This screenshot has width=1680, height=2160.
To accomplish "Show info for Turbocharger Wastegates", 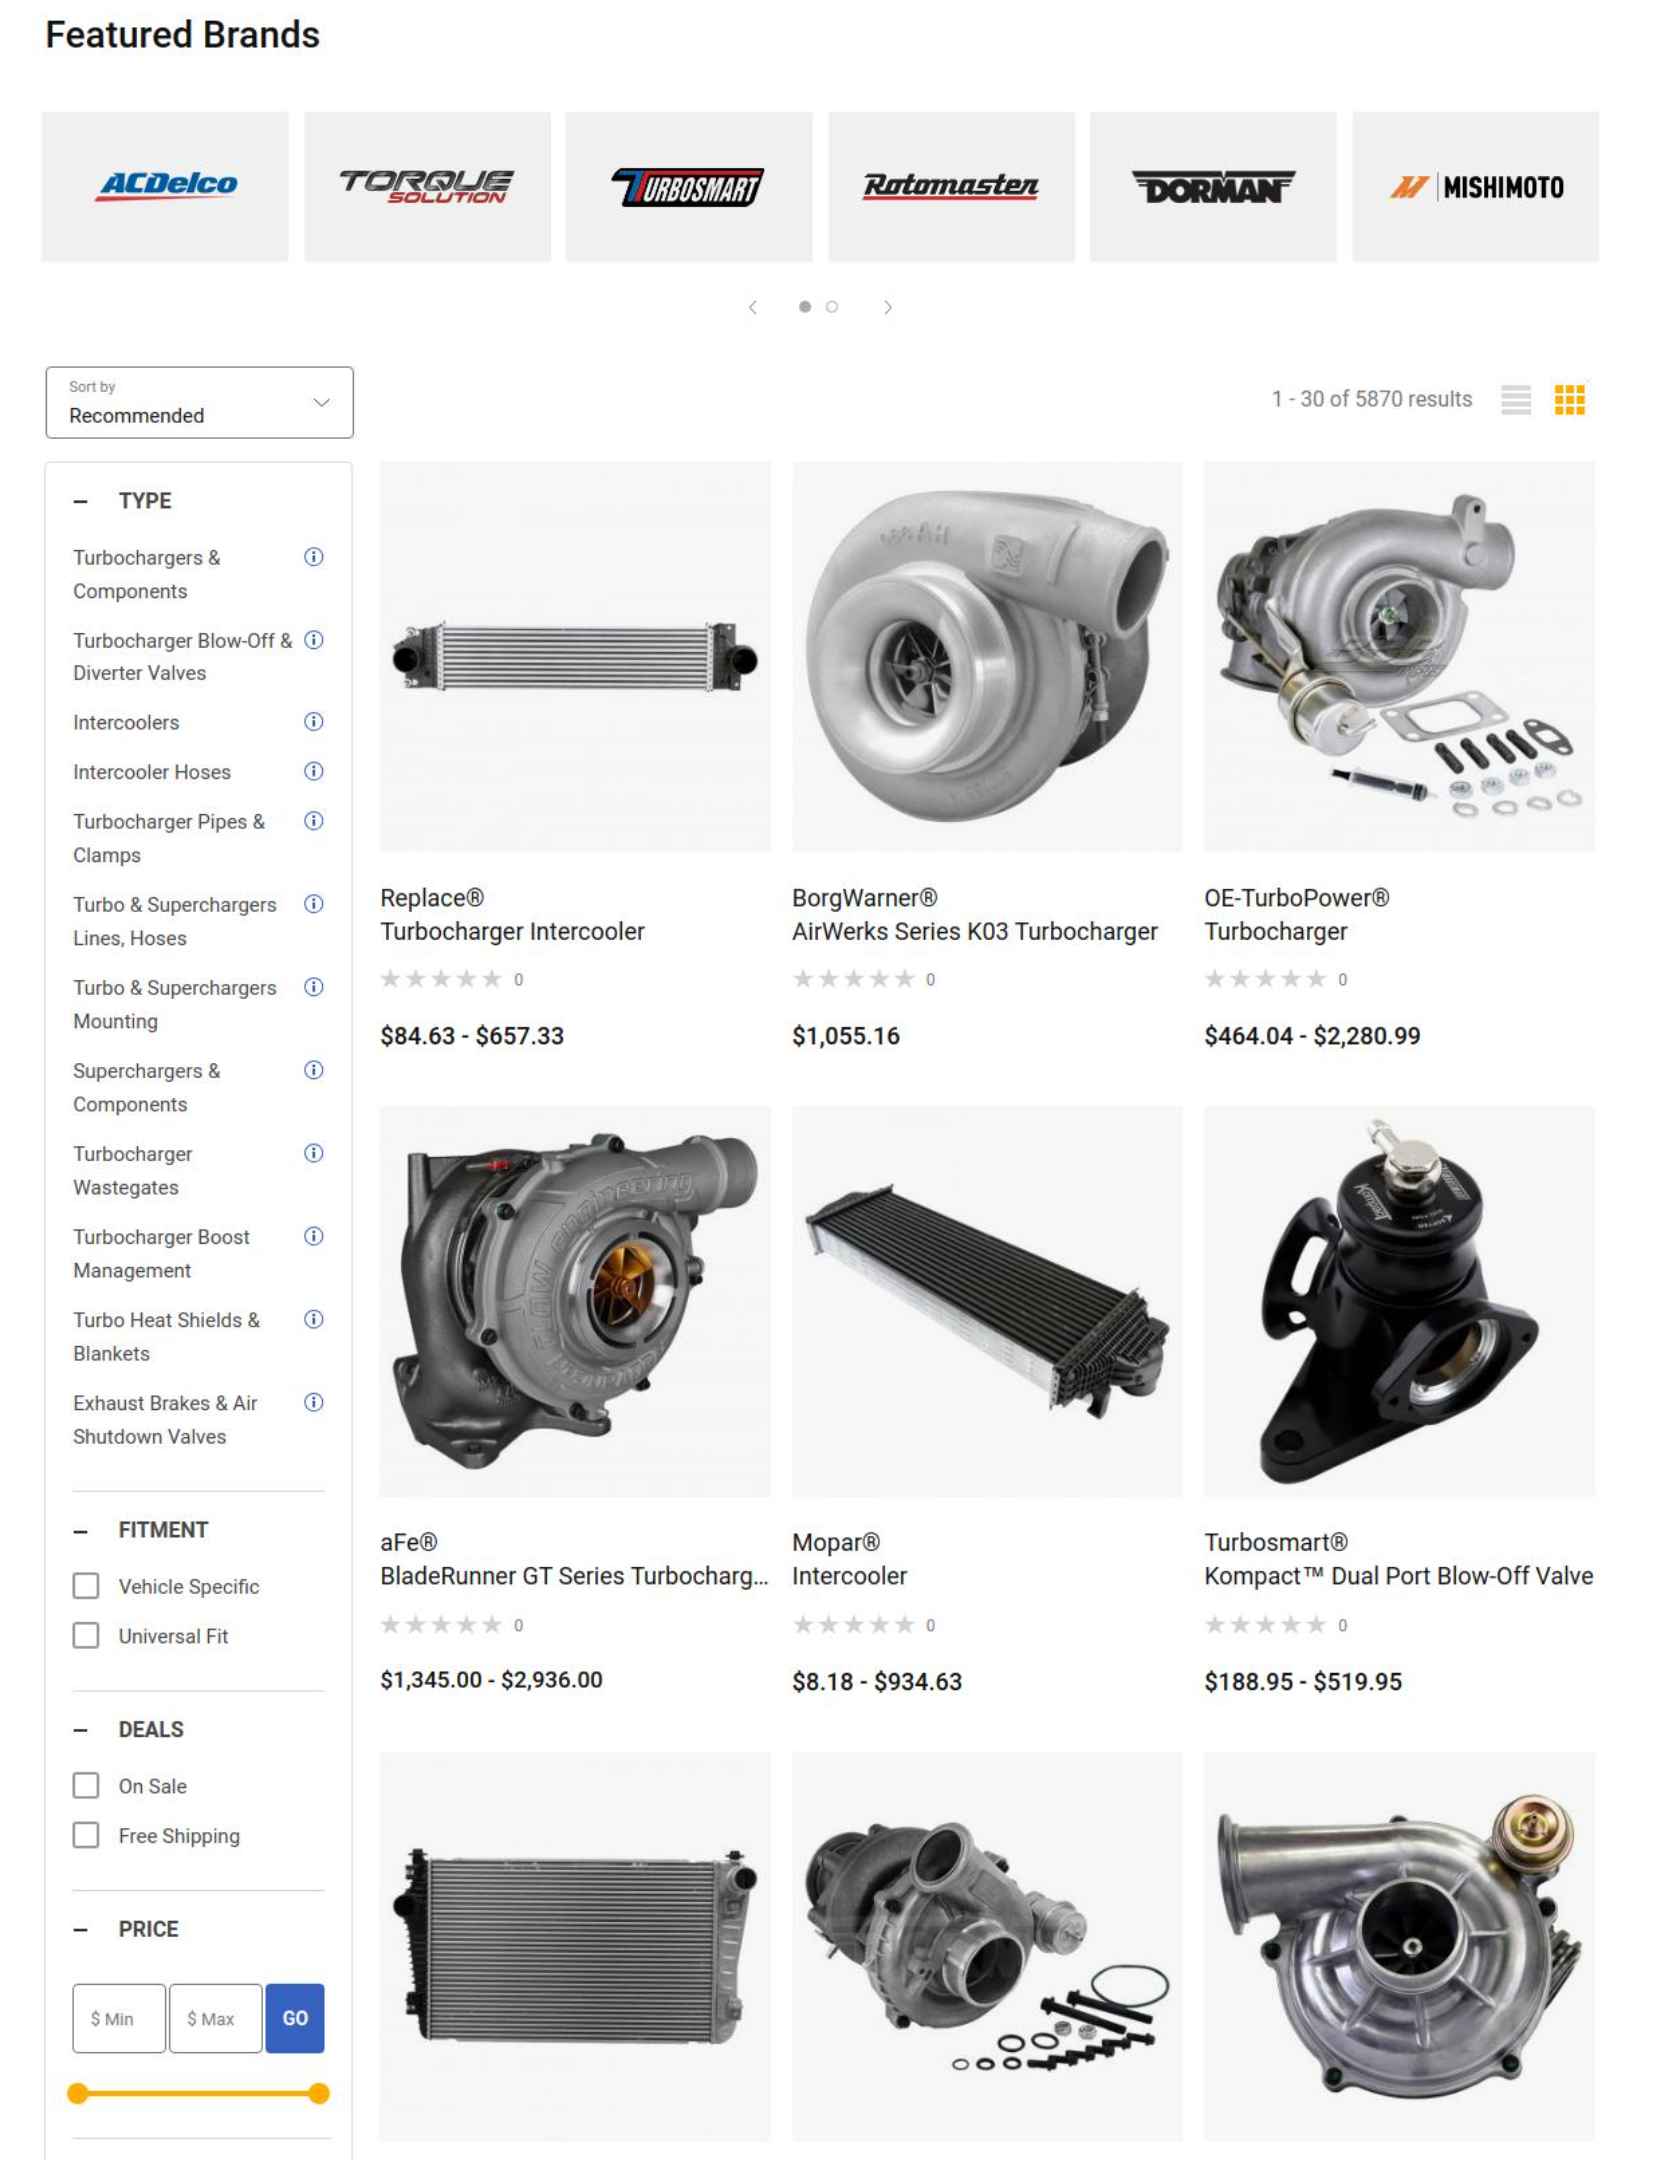I will coord(314,1153).
